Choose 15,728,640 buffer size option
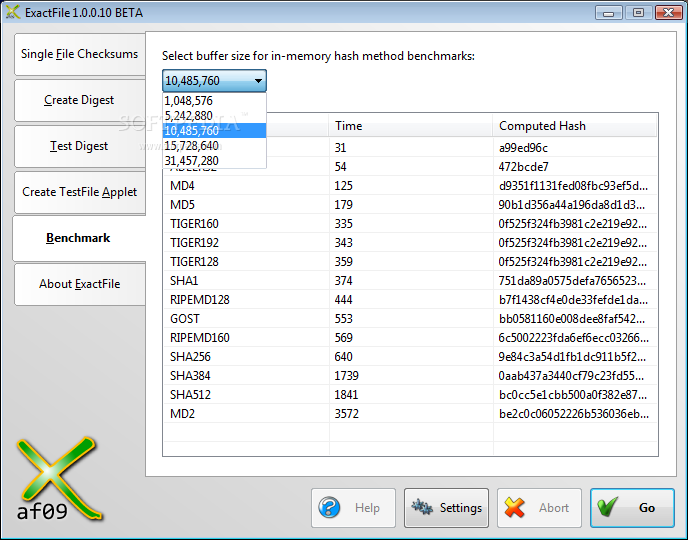Screen dimensions: 688x540 tap(214, 146)
